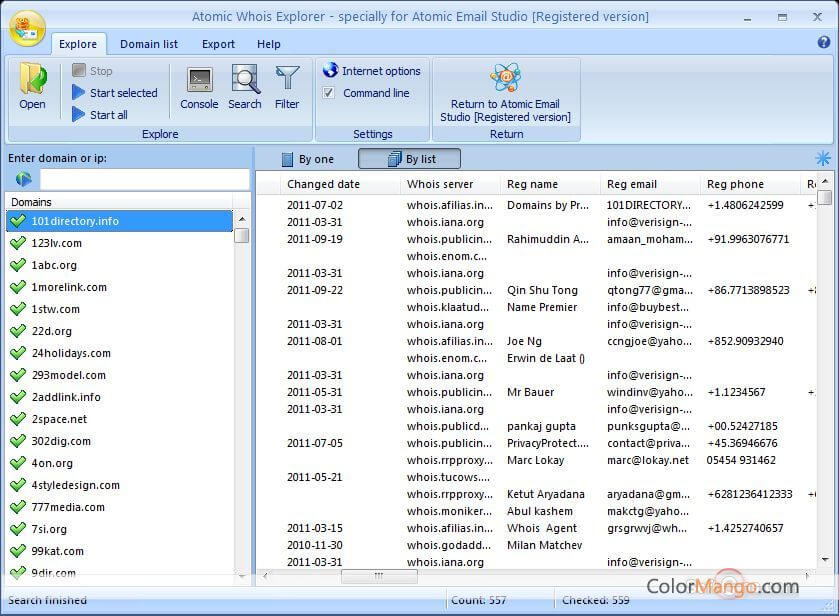Click results table scroll up arrow
This screenshot has width=839, height=616.
825,181
